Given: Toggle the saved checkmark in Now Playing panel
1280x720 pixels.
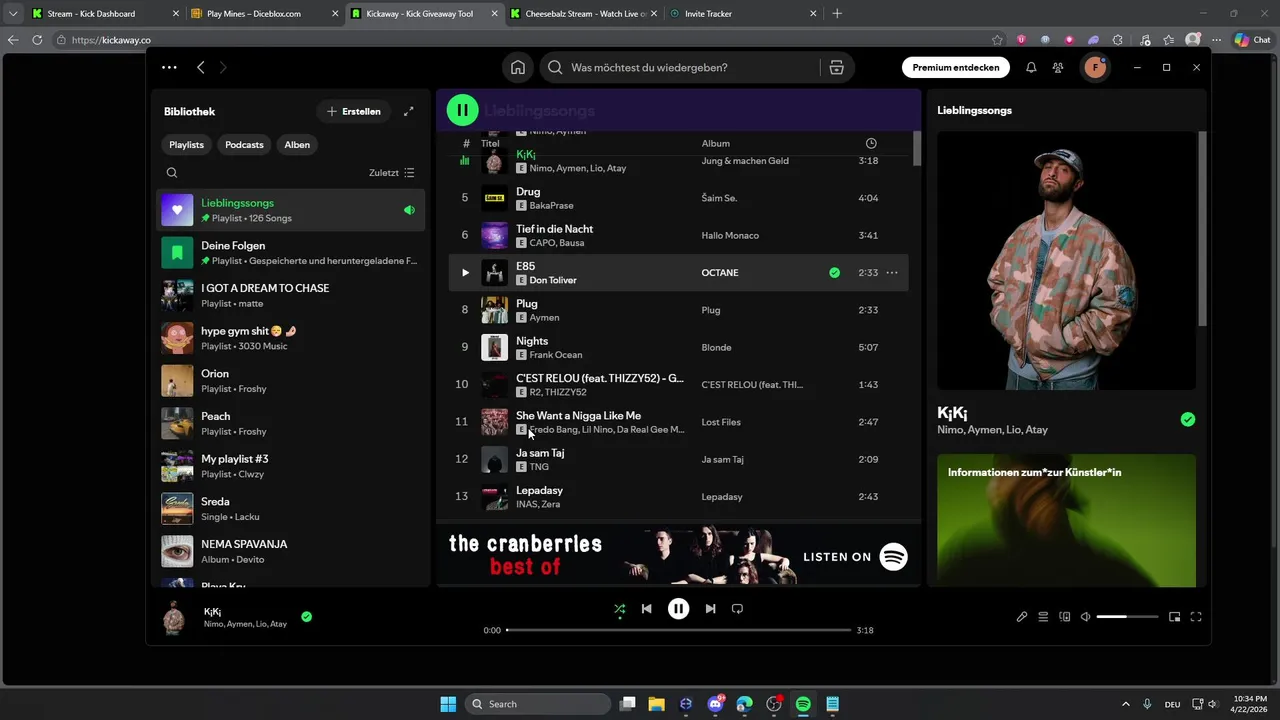Looking at the screenshot, I should 1187,420.
